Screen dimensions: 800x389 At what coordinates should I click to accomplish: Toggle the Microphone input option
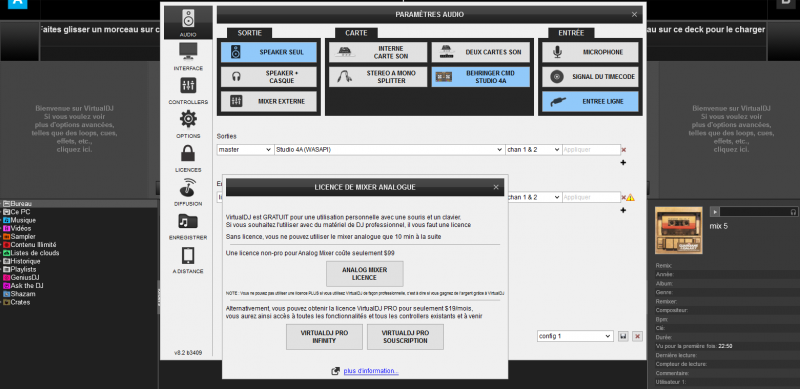[590, 52]
